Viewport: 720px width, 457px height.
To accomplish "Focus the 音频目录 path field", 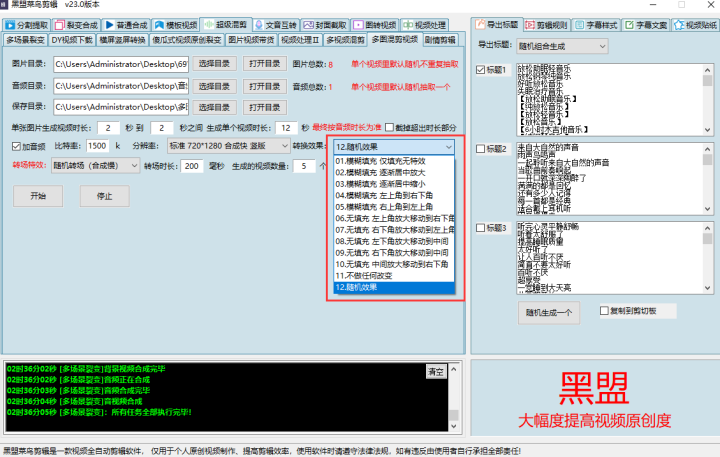I will pos(121,86).
